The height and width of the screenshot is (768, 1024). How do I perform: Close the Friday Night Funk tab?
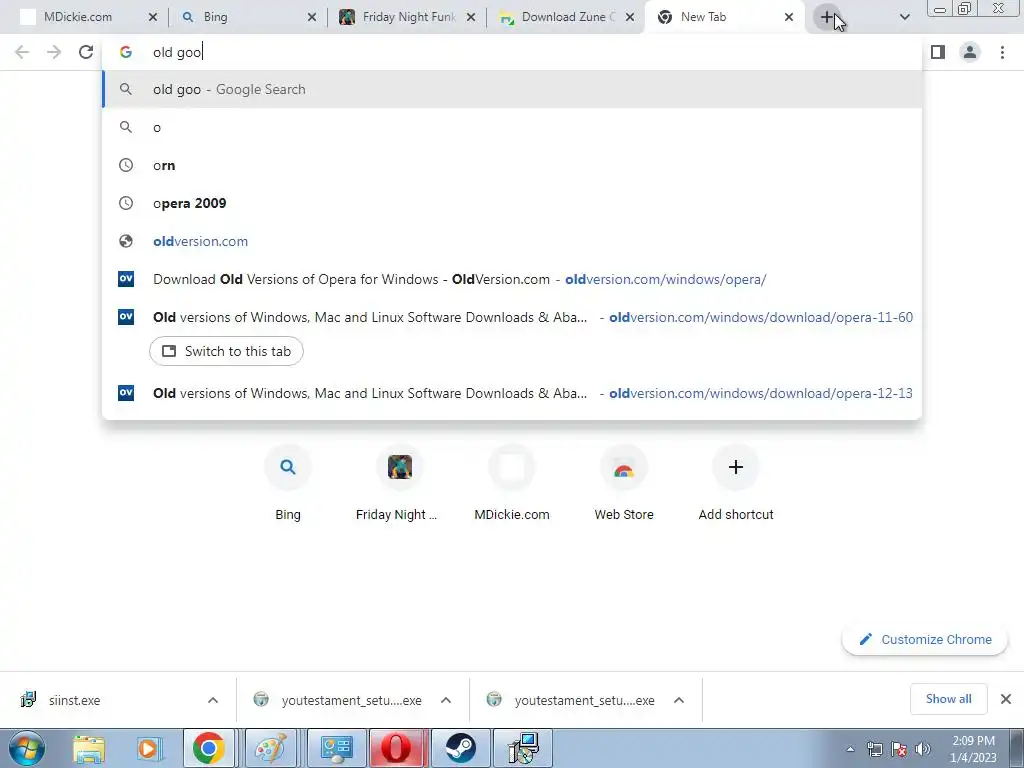pyautogui.click(x=471, y=18)
